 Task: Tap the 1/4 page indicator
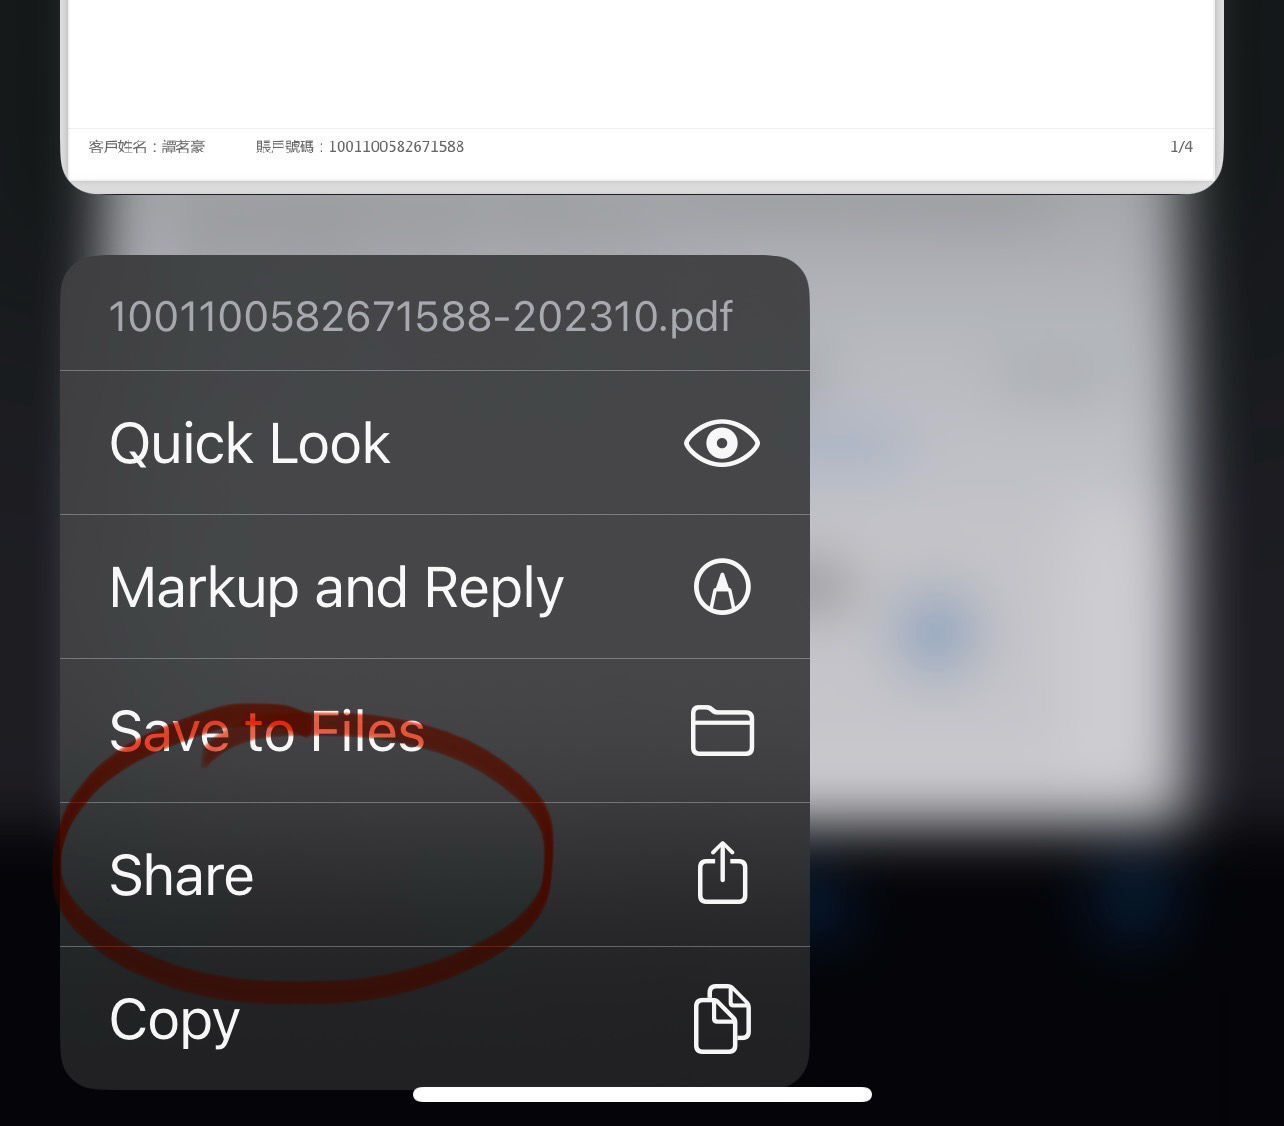pyautogui.click(x=1181, y=147)
